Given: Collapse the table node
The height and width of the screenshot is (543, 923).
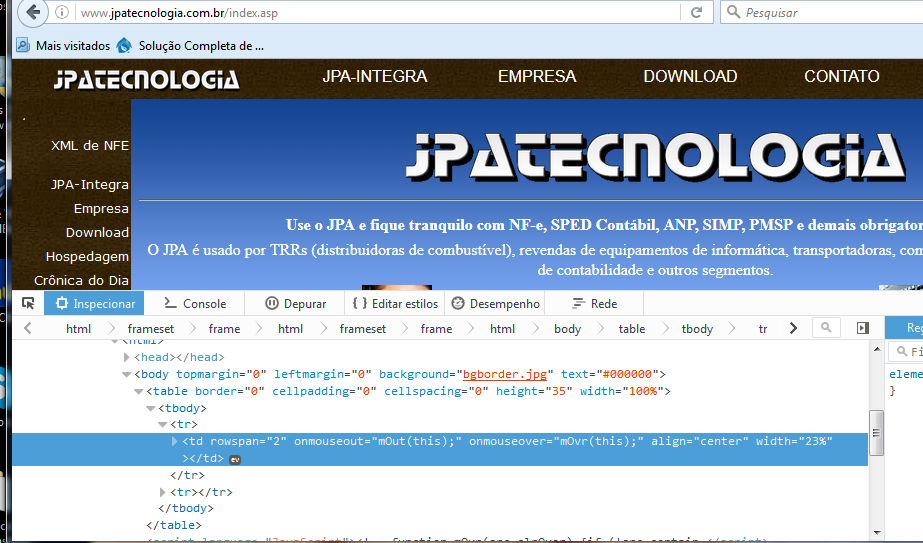Looking at the screenshot, I should (x=138, y=391).
